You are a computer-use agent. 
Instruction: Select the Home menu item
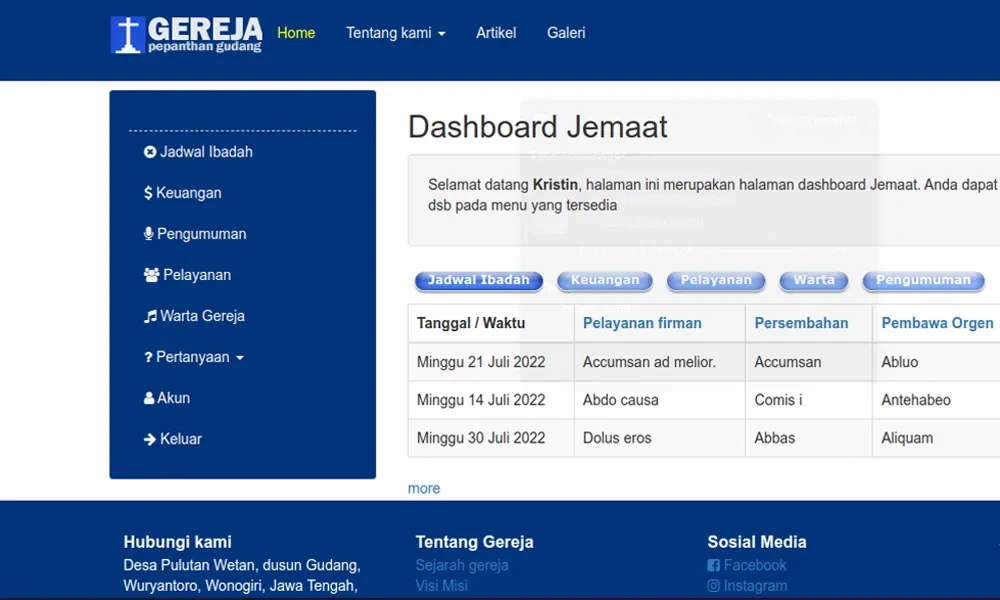click(x=296, y=33)
